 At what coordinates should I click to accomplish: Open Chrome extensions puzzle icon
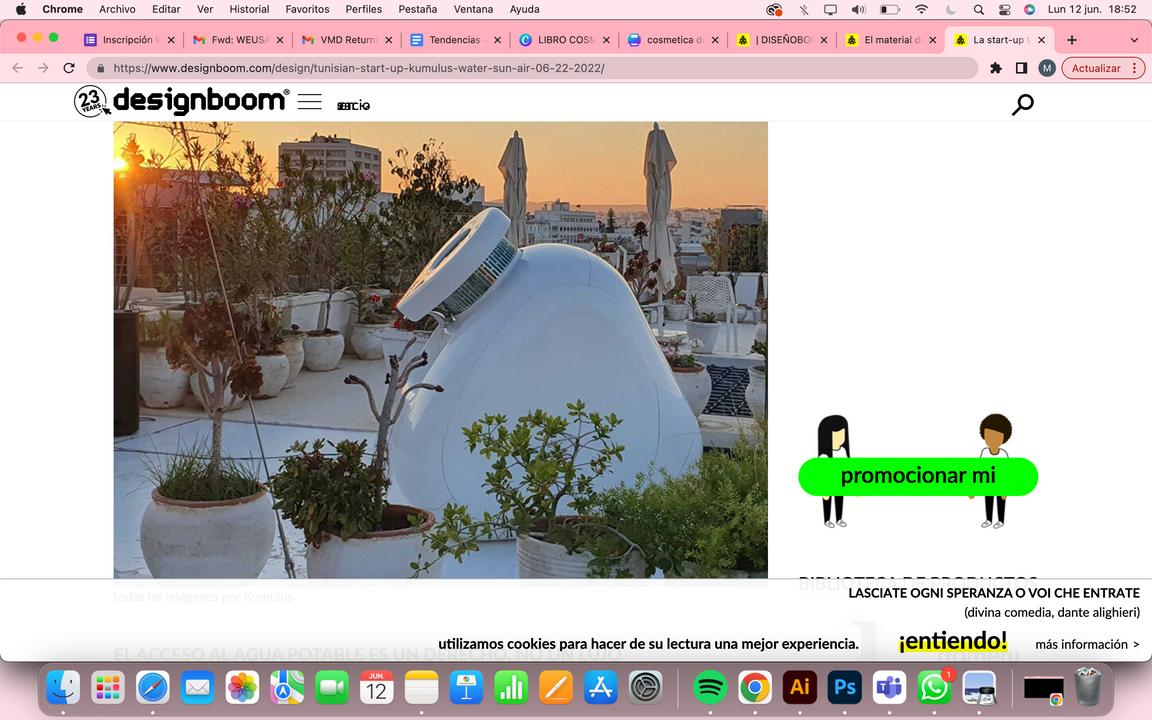(x=996, y=68)
